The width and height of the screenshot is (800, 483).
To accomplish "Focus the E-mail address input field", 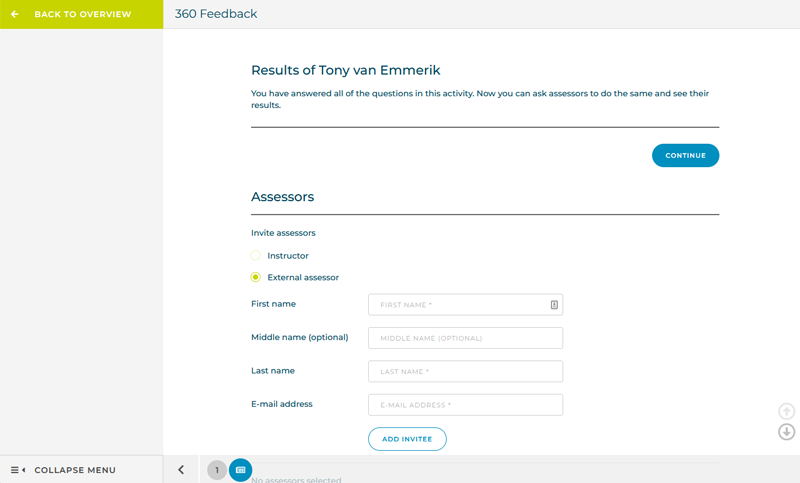I will (465, 405).
